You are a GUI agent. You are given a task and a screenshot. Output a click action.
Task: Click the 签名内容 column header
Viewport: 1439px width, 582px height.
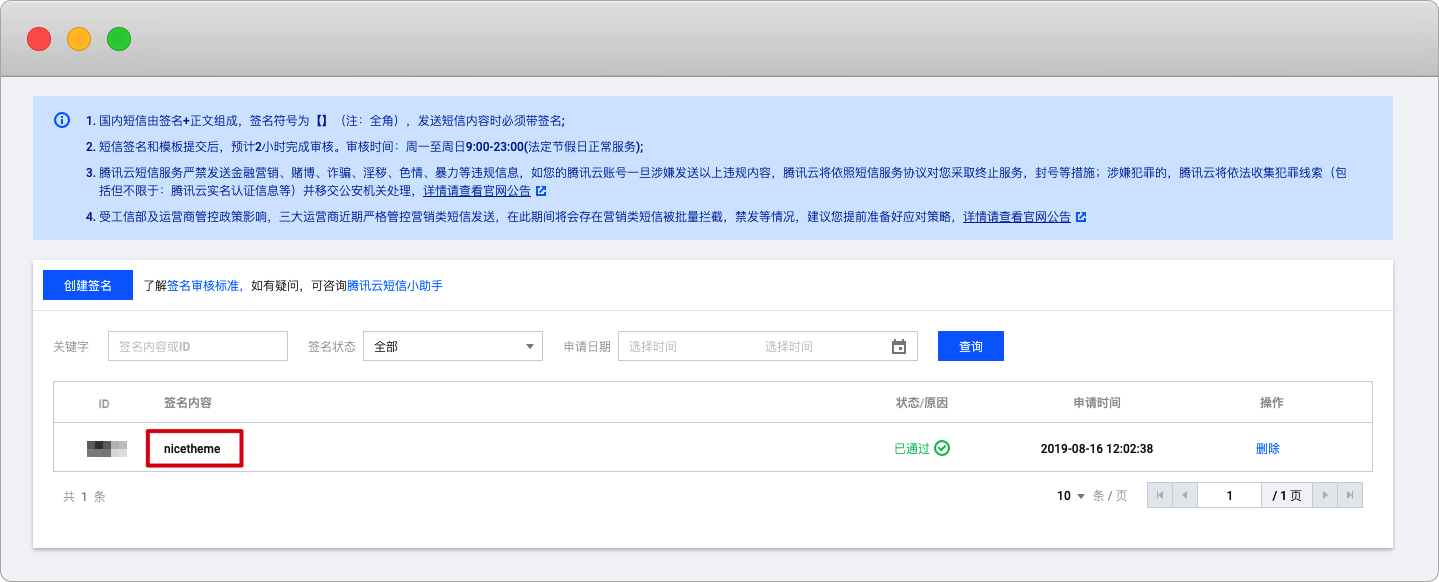pyautogui.click(x=188, y=403)
